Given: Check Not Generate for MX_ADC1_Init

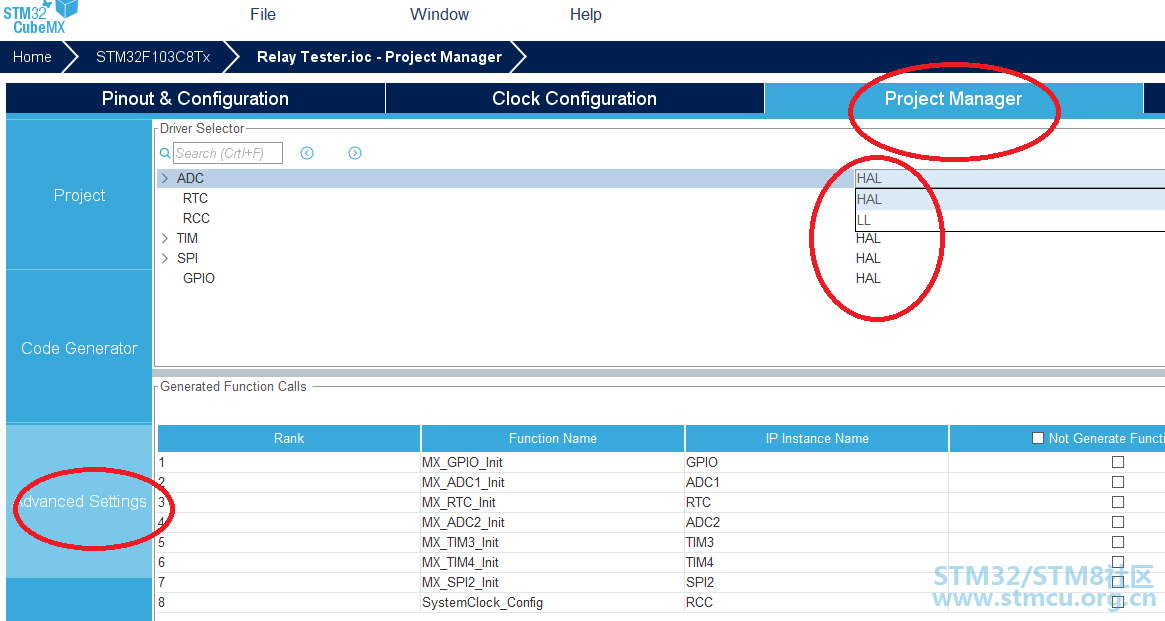Looking at the screenshot, I should coord(1117,482).
